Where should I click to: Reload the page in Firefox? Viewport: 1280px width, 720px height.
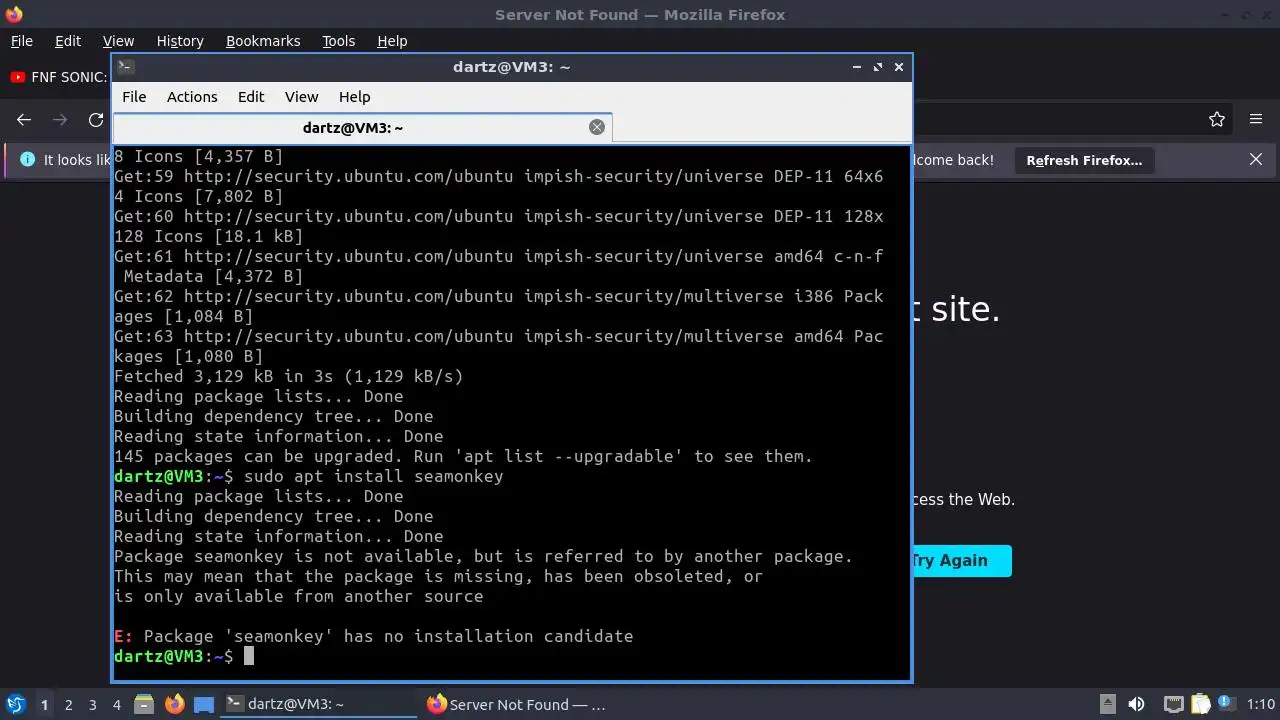tap(96, 119)
